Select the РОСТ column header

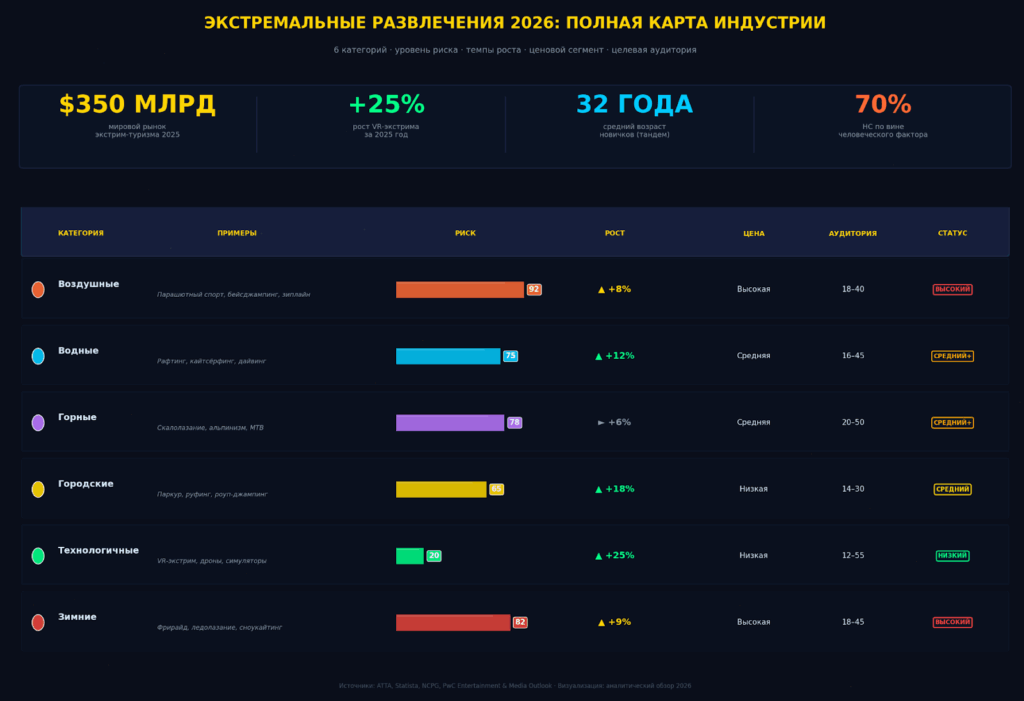click(x=614, y=233)
